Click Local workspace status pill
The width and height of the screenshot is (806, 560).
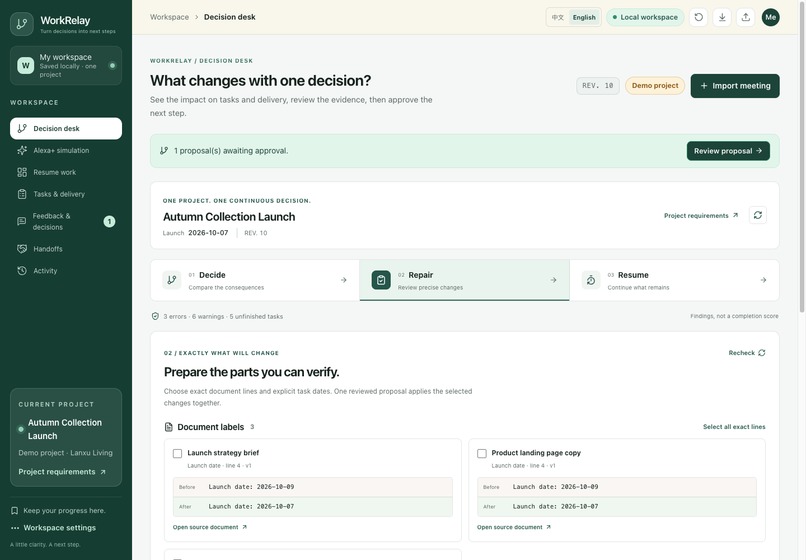point(645,17)
